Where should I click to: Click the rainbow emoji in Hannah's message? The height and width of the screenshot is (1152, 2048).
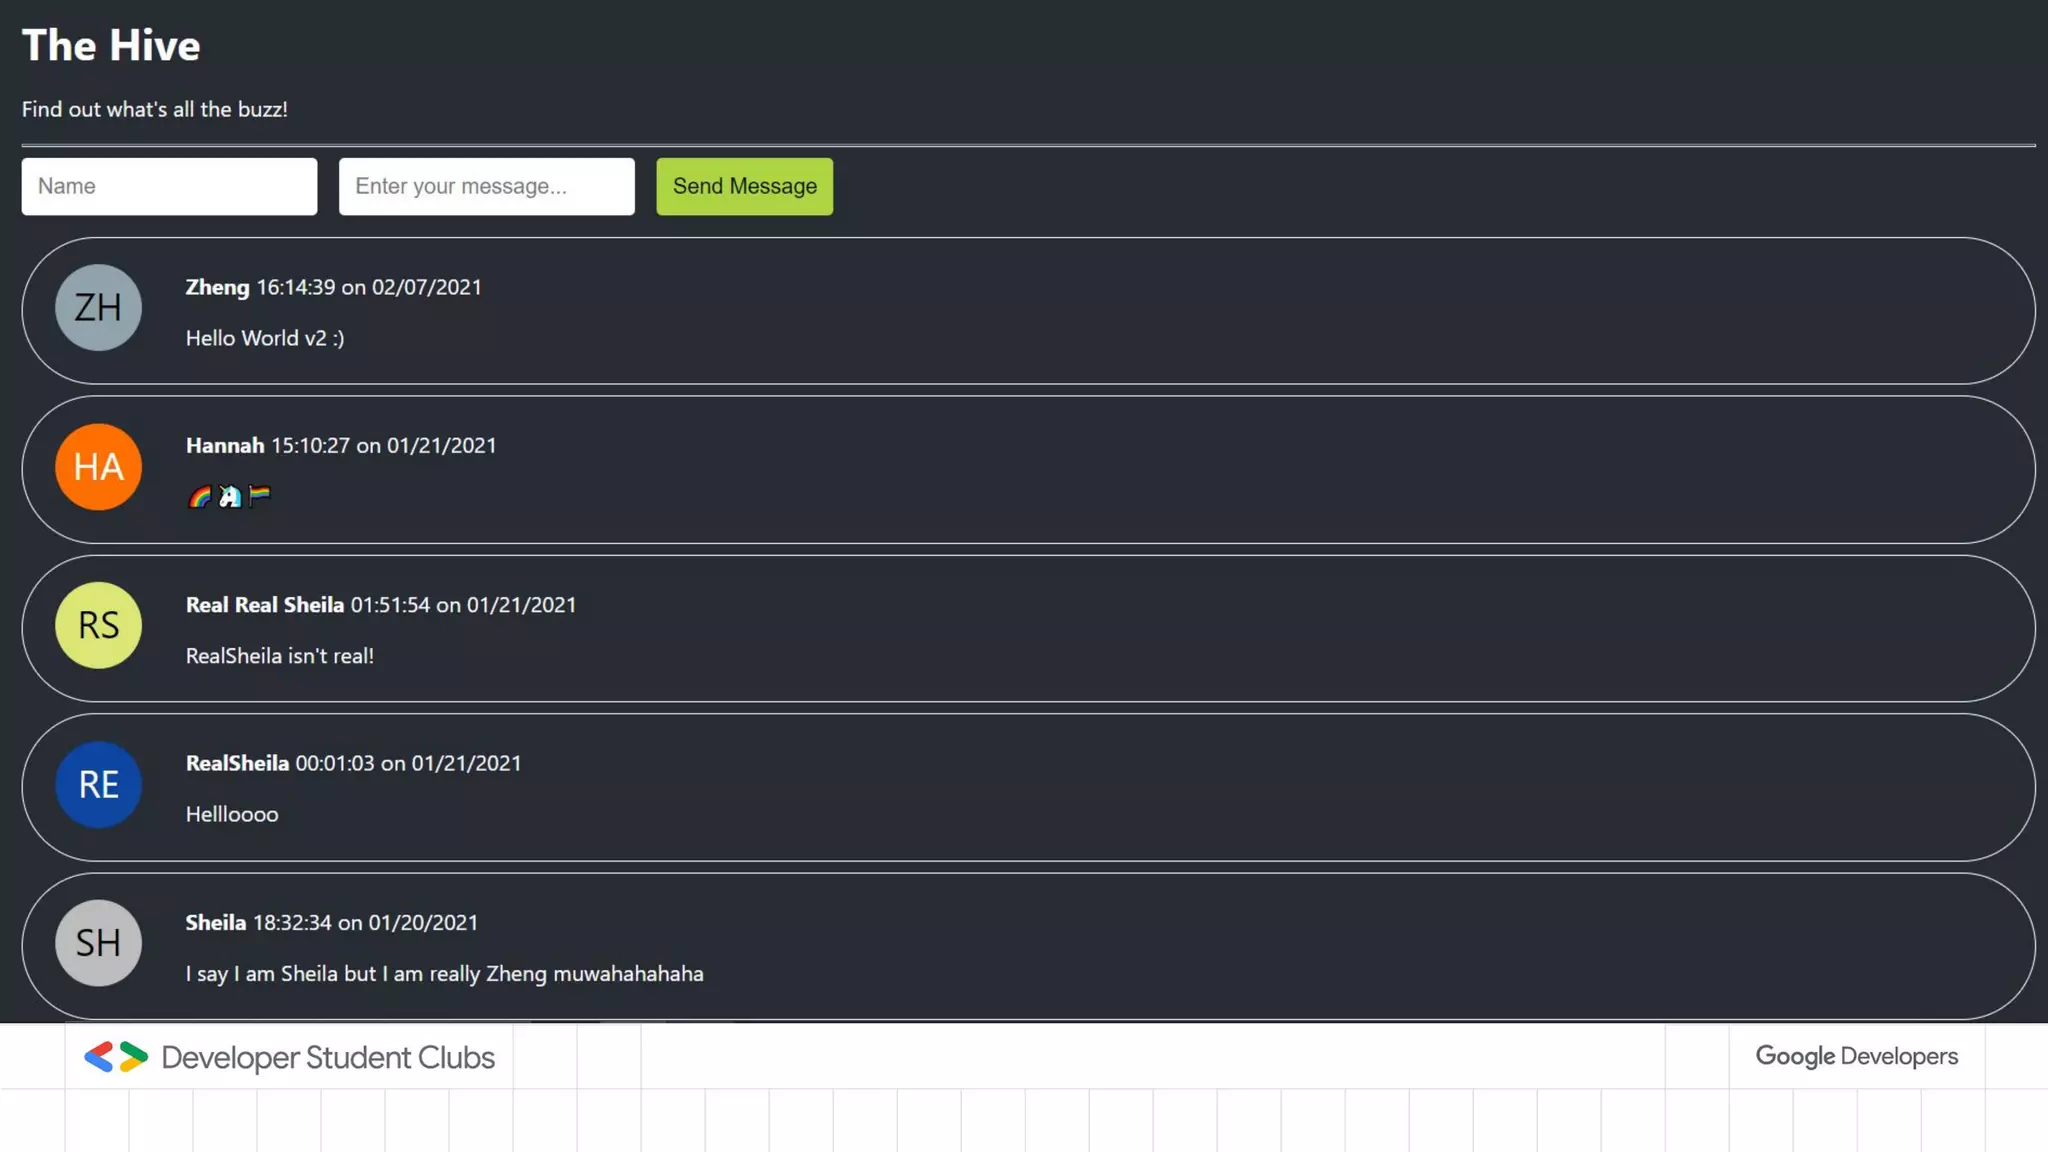tap(200, 496)
